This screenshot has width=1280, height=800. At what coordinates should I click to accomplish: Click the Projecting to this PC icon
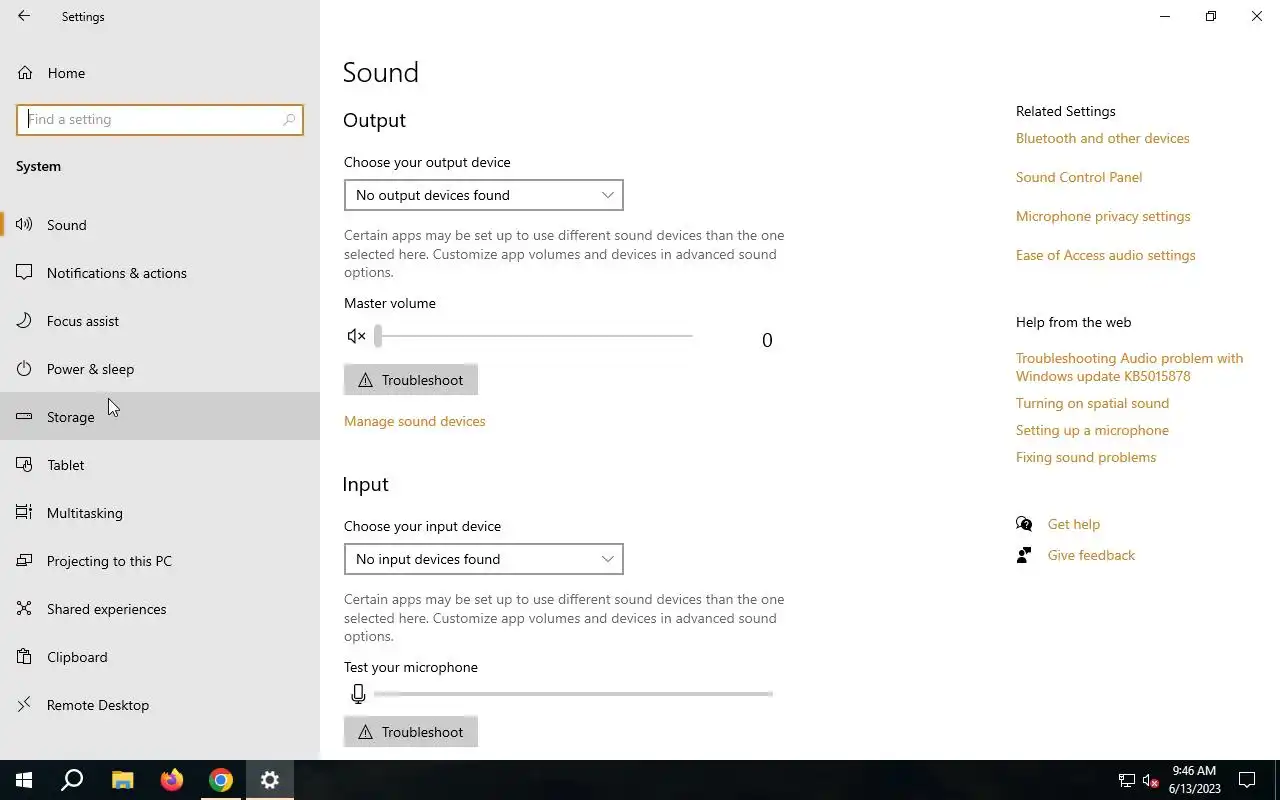coord(24,561)
